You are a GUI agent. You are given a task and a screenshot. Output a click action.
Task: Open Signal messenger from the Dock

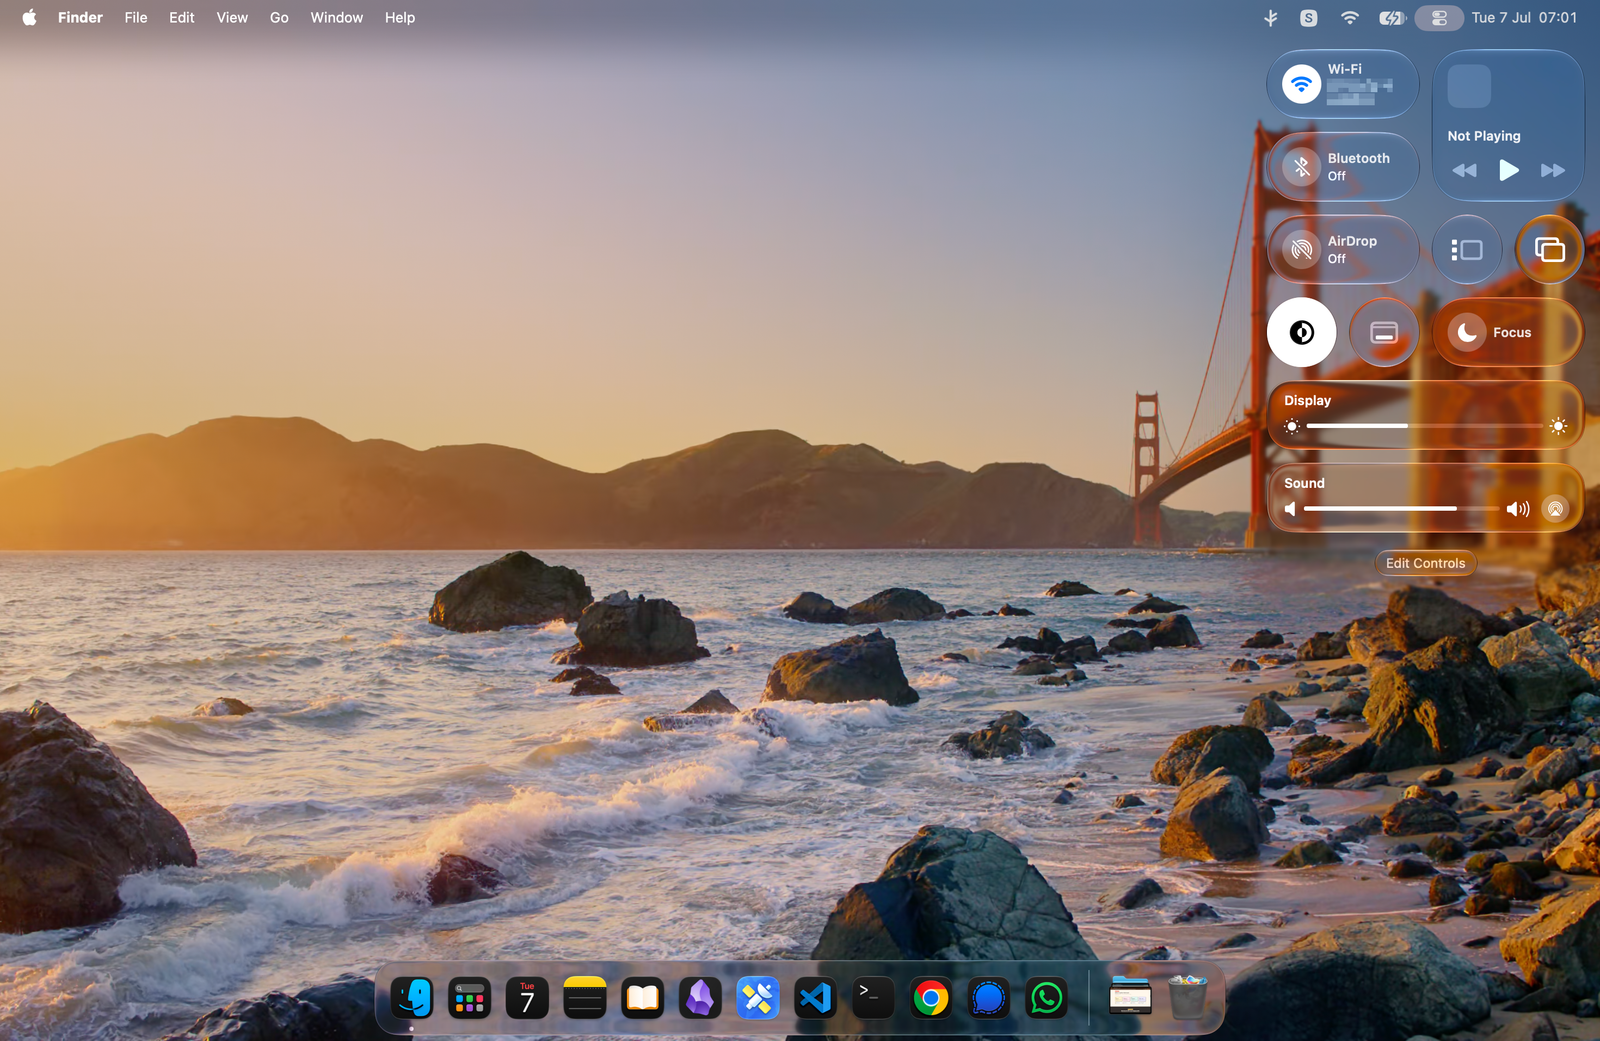tap(989, 998)
